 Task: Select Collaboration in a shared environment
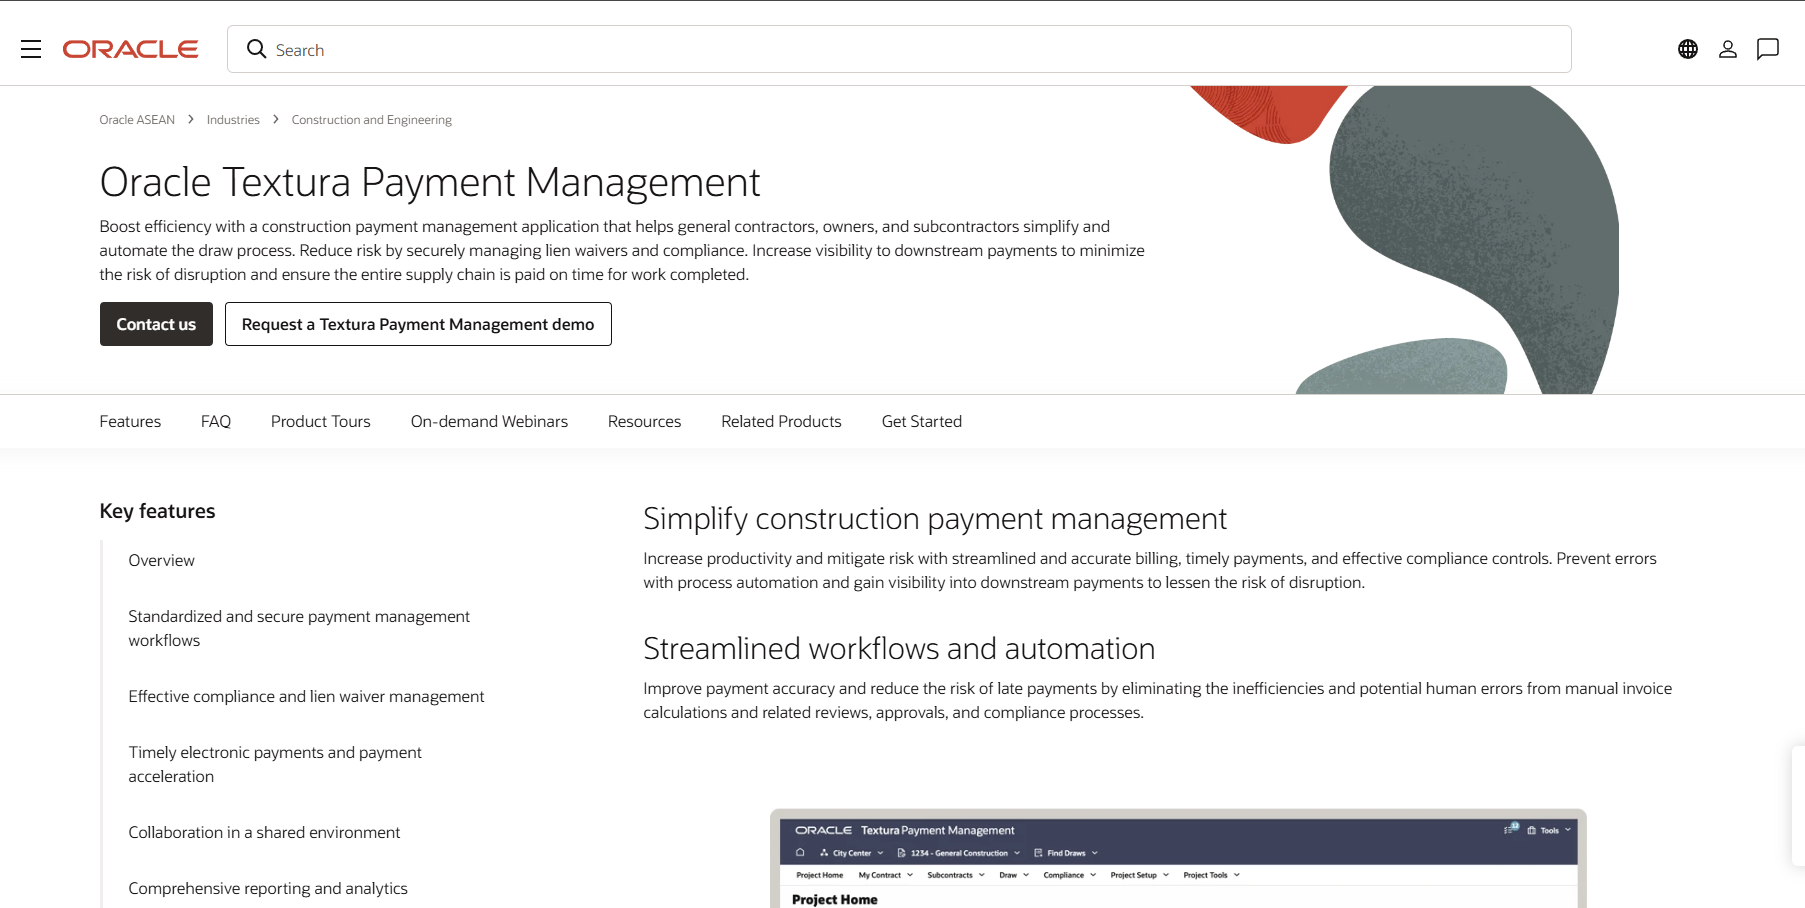pyautogui.click(x=264, y=832)
